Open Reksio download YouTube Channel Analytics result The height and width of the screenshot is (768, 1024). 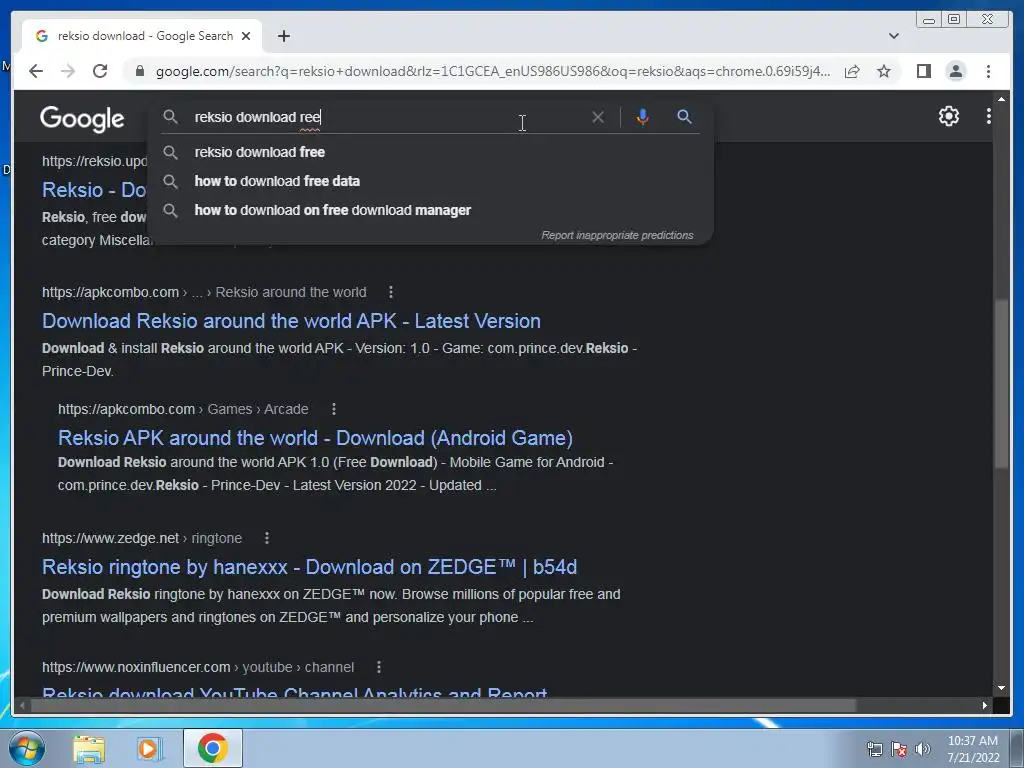(x=295, y=692)
